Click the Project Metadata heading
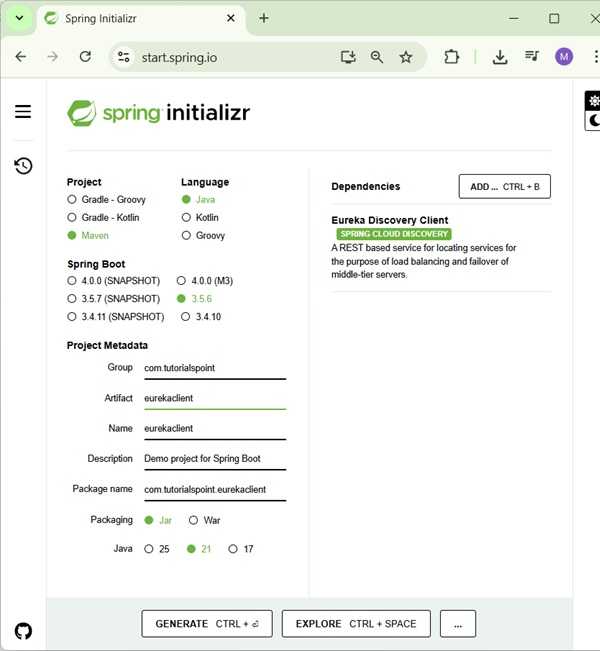The height and width of the screenshot is (651, 600). pyautogui.click(x=107, y=345)
